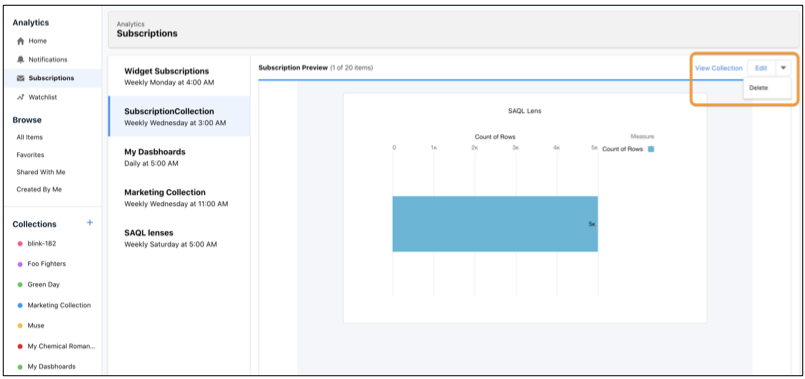Click the Home house icon
This screenshot has height=379, width=805.
[21, 41]
